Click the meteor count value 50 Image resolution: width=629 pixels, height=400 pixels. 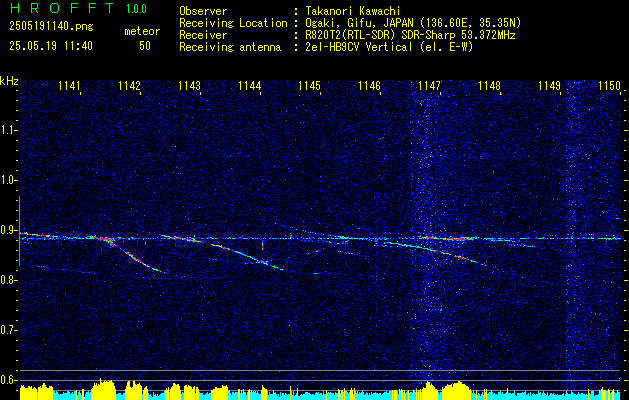[x=145, y=46]
